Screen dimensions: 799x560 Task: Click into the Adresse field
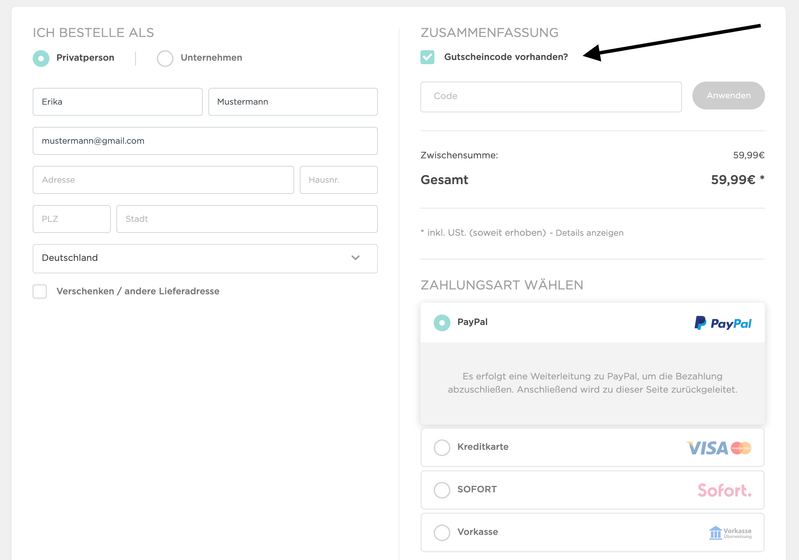point(163,180)
